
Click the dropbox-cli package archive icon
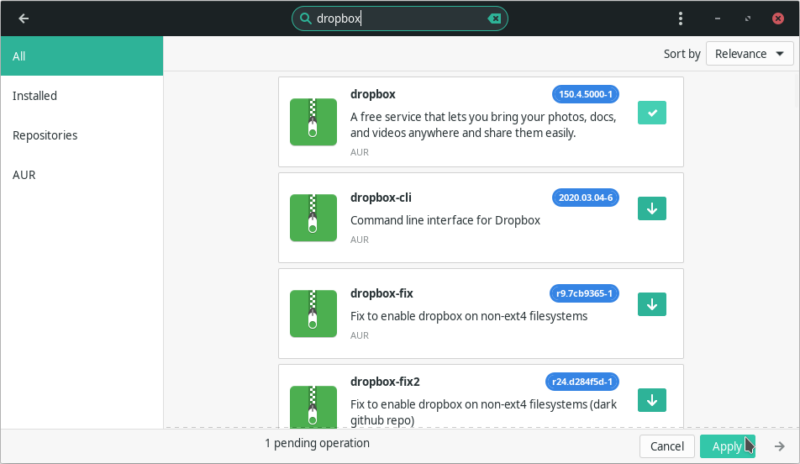(x=313, y=218)
